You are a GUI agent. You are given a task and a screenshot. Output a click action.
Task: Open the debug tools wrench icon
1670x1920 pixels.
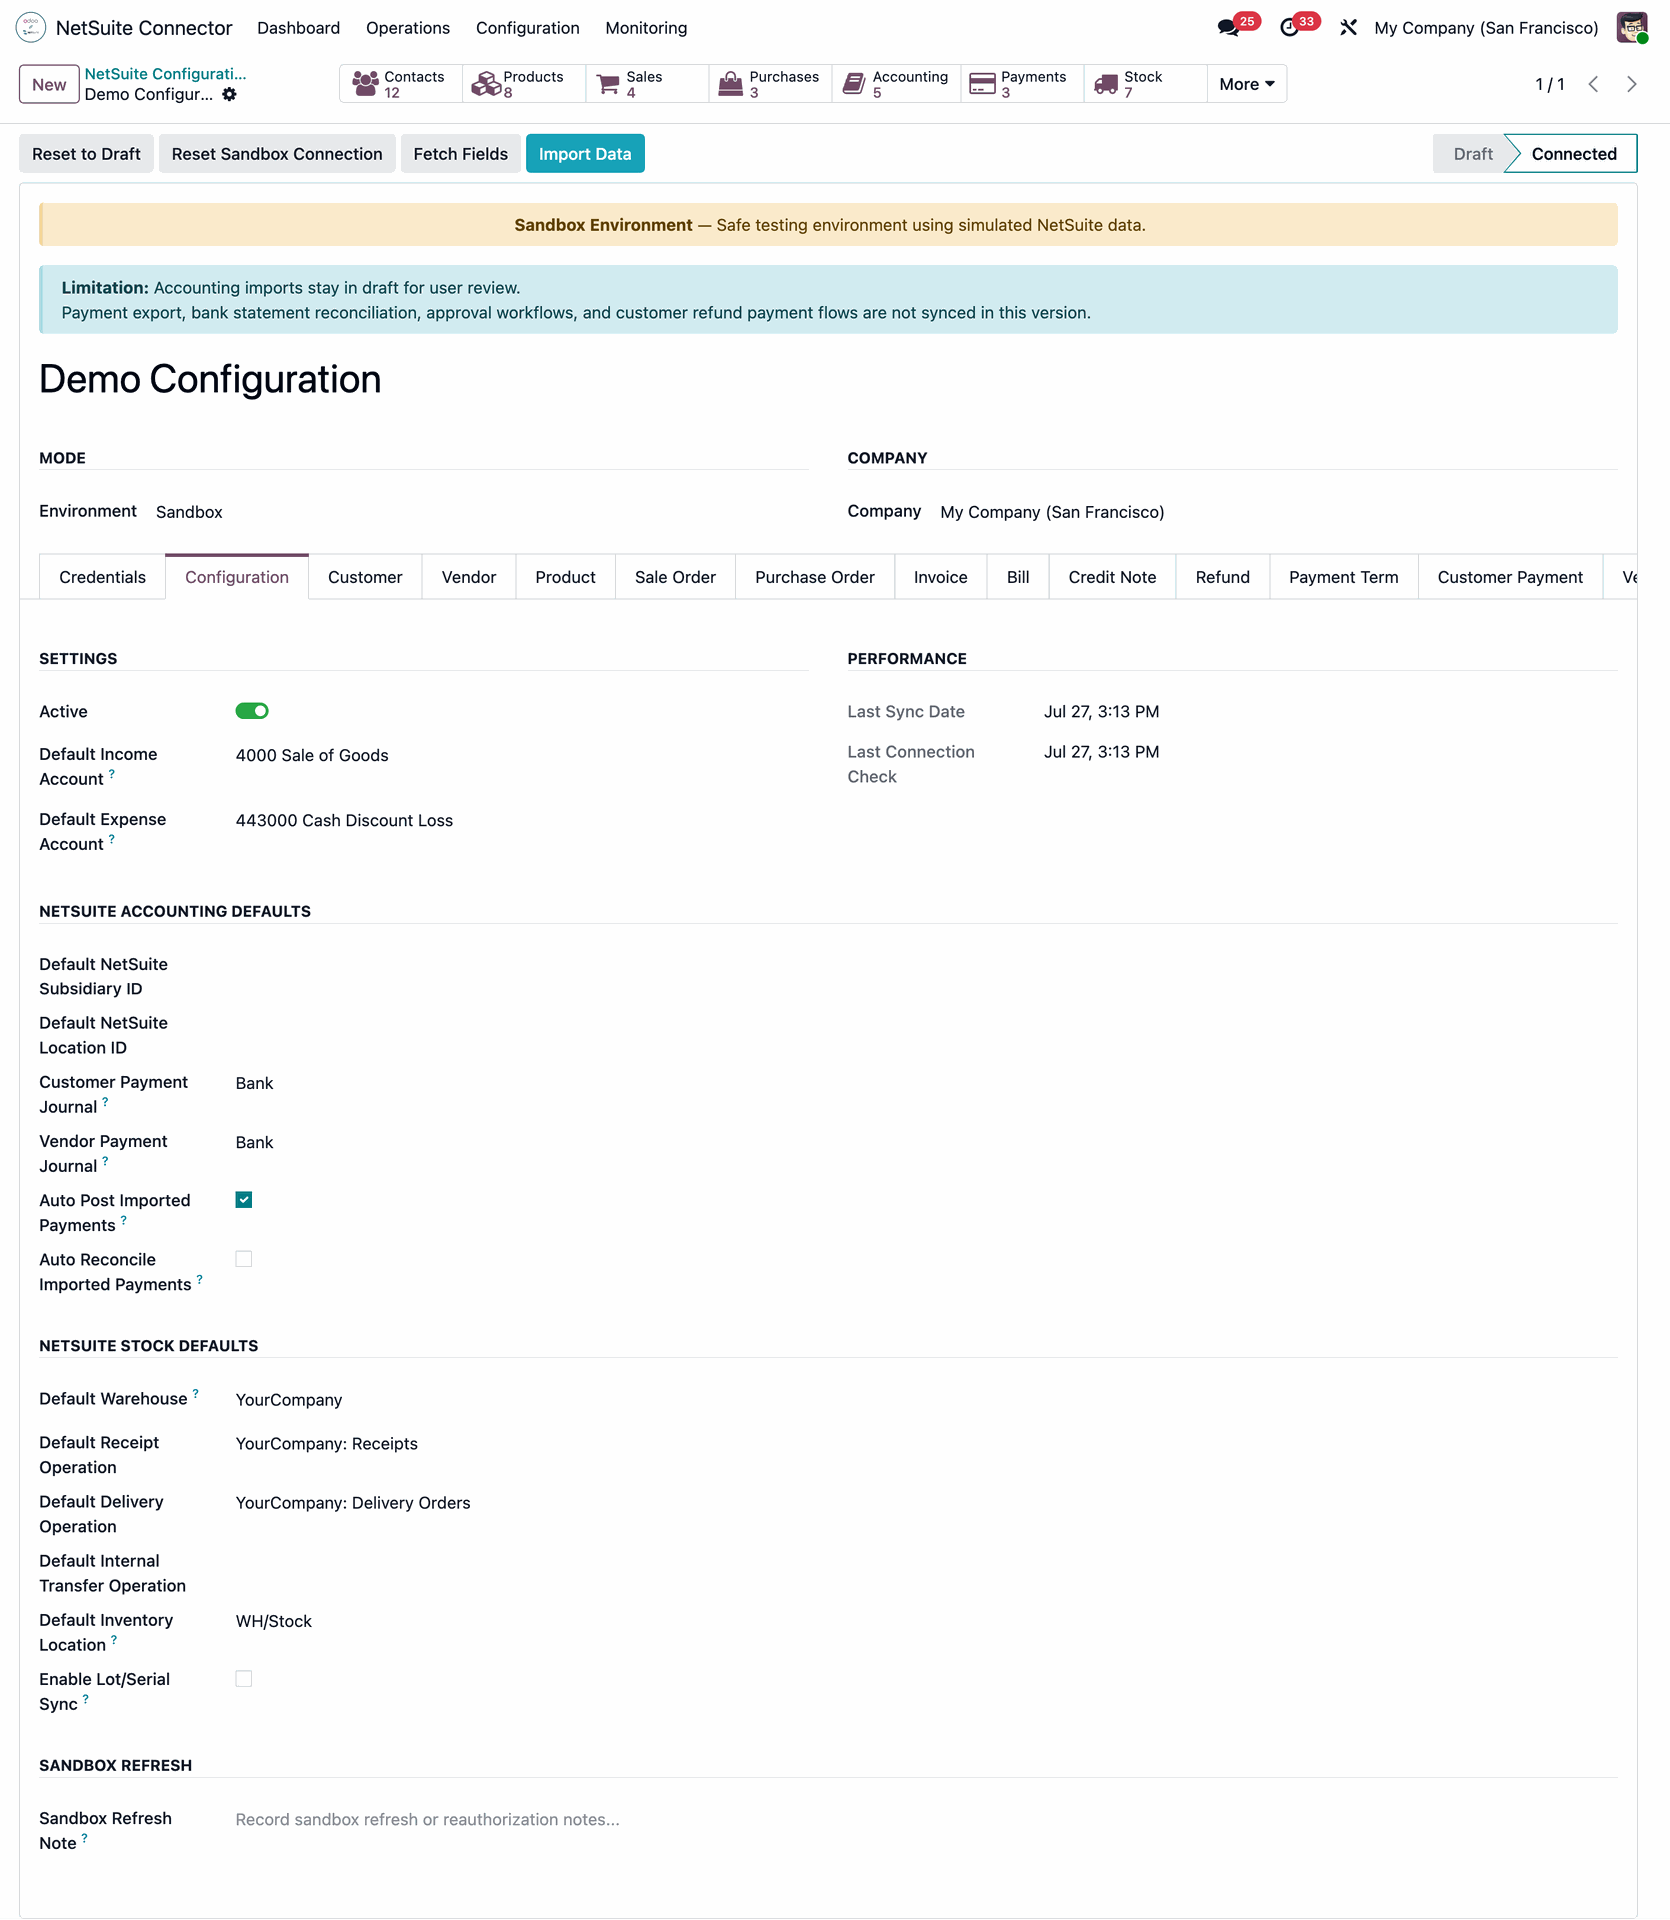[x=1348, y=28]
